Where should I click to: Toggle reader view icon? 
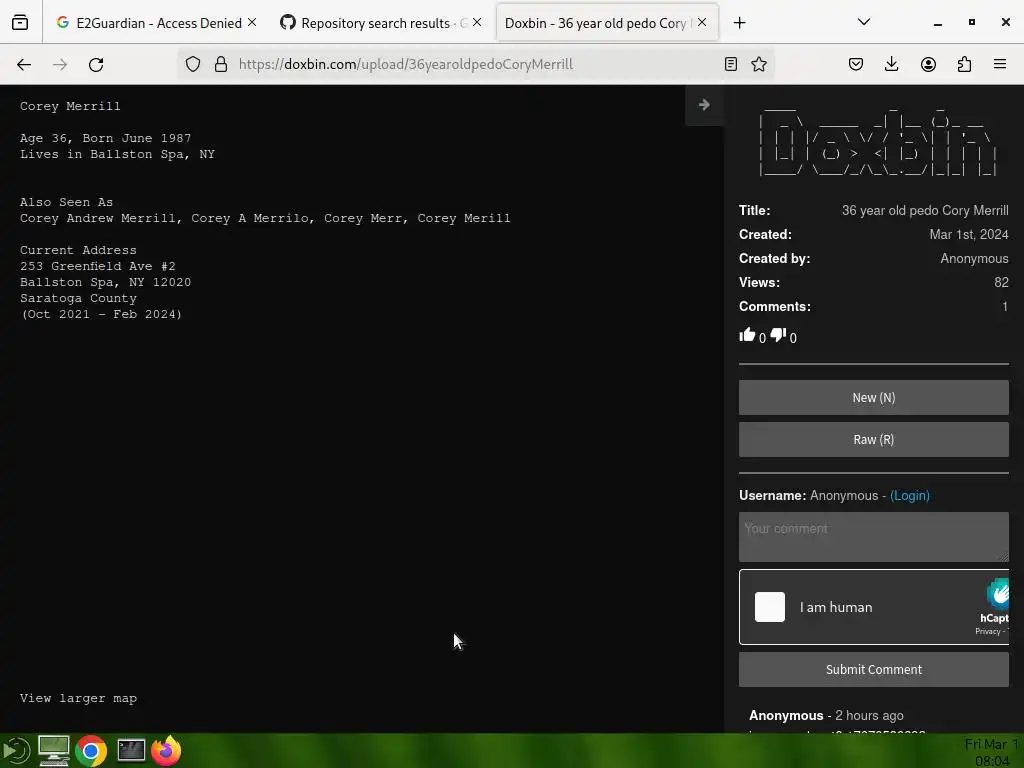731,64
